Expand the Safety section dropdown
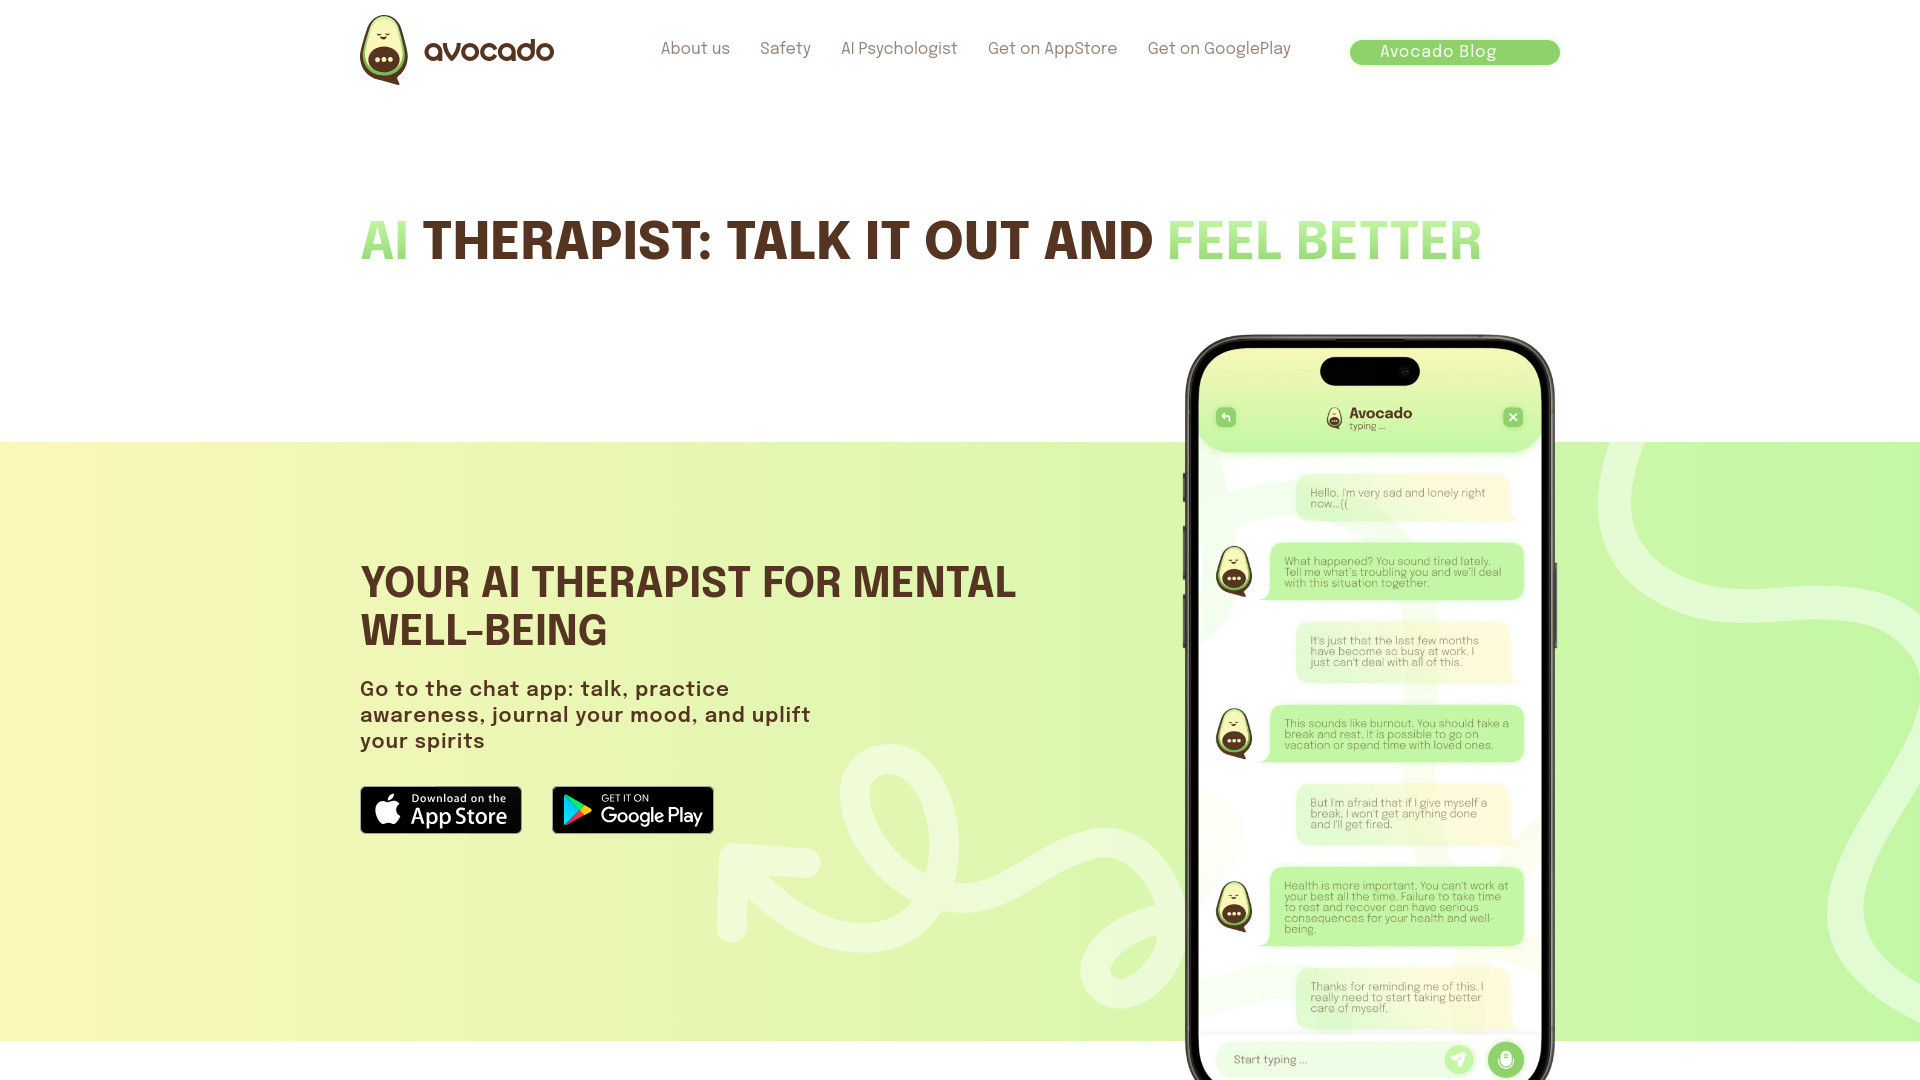This screenshot has width=1920, height=1080. pos(785,49)
